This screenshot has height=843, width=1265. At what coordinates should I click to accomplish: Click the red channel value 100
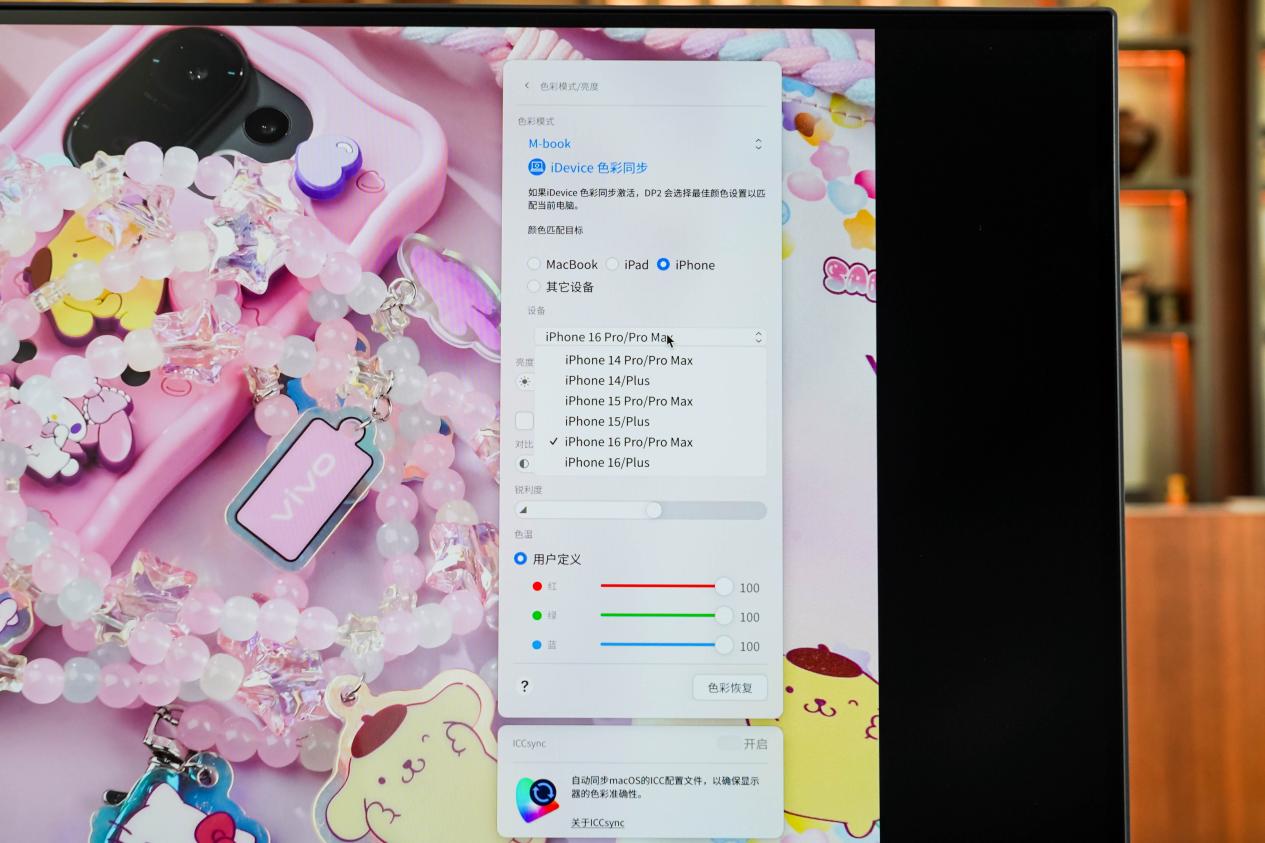pyautogui.click(x=750, y=588)
